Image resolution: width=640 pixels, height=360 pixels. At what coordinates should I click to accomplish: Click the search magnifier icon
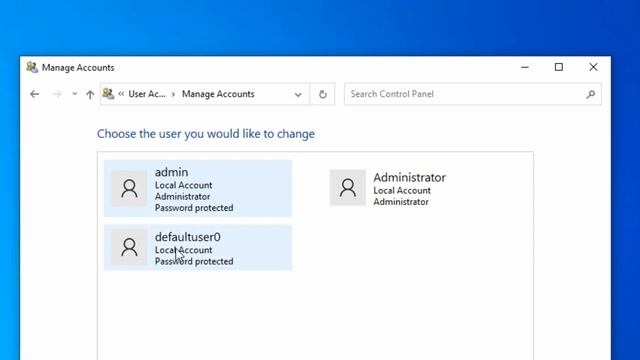tap(590, 95)
